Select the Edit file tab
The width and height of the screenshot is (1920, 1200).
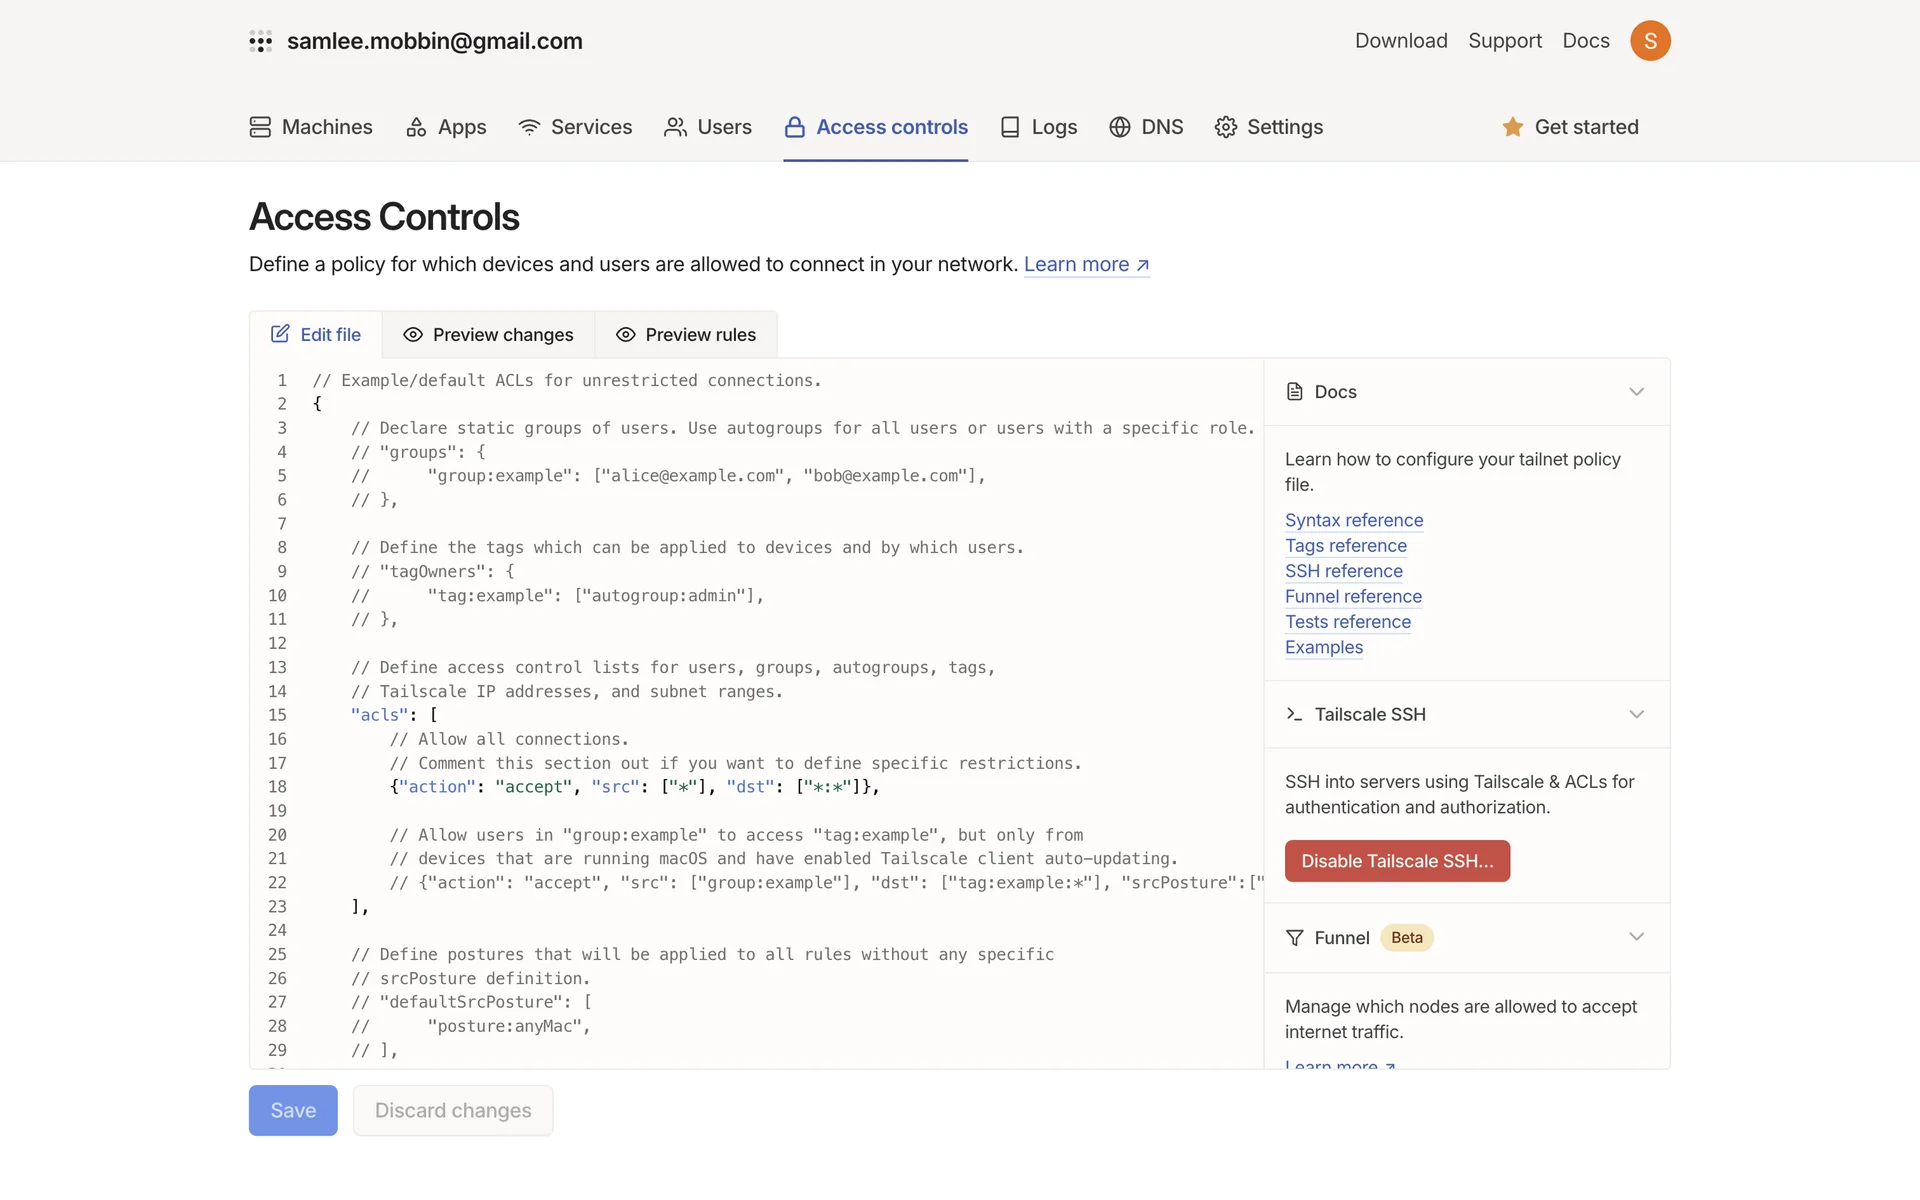click(316, 335)
